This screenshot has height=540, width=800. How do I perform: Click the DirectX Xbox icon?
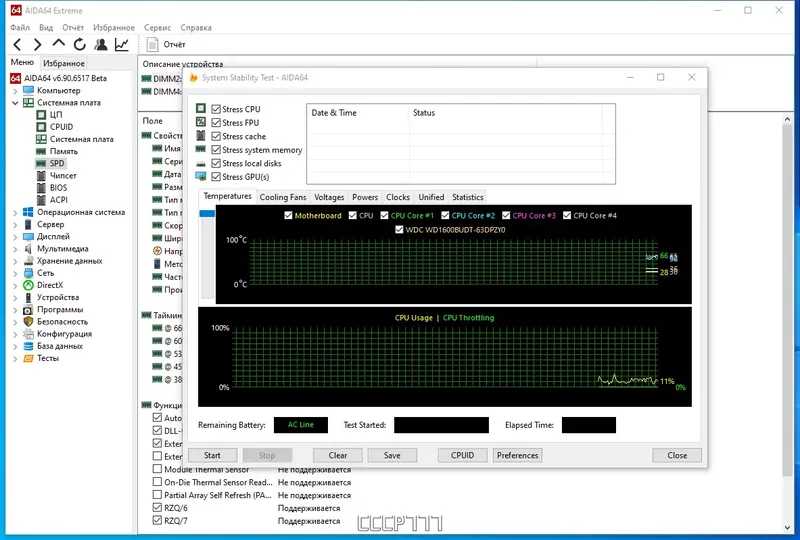(29, 285)
